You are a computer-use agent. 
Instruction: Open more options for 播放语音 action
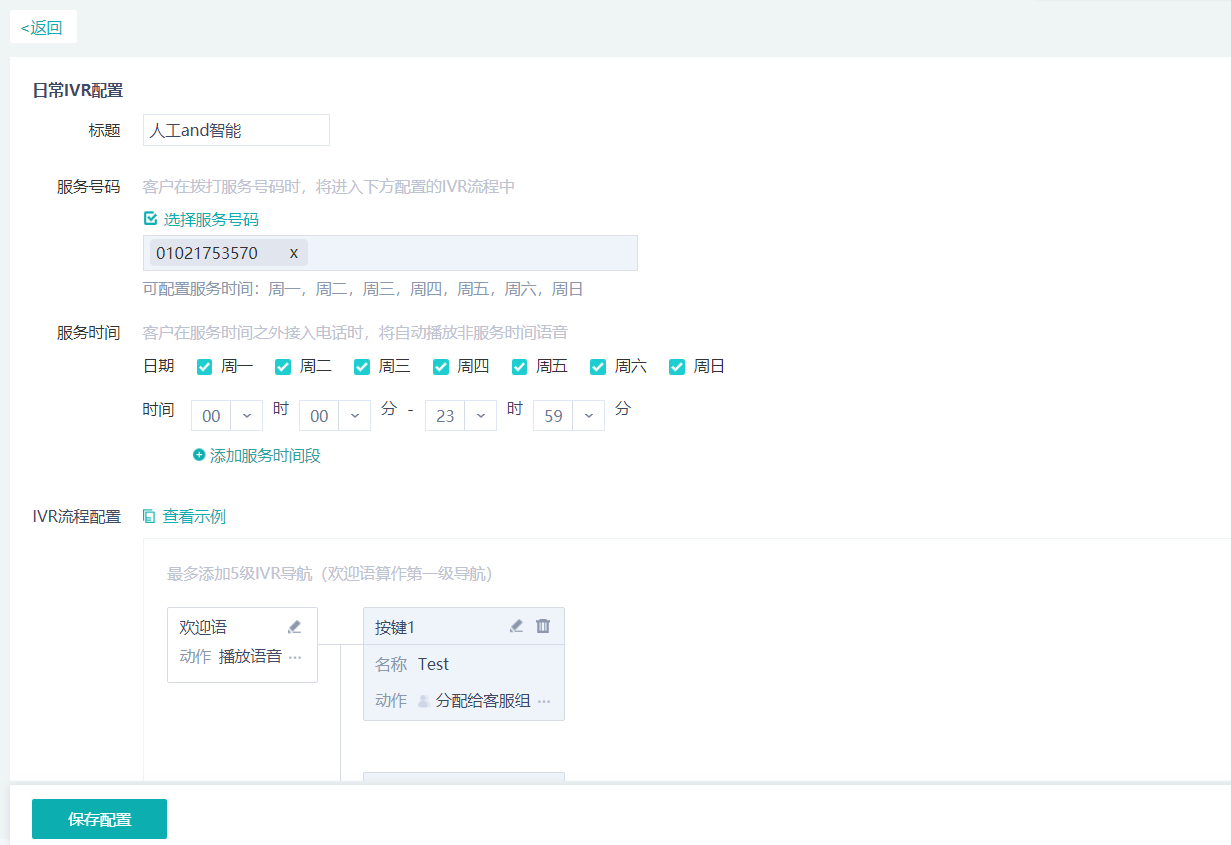click(295, 657)
